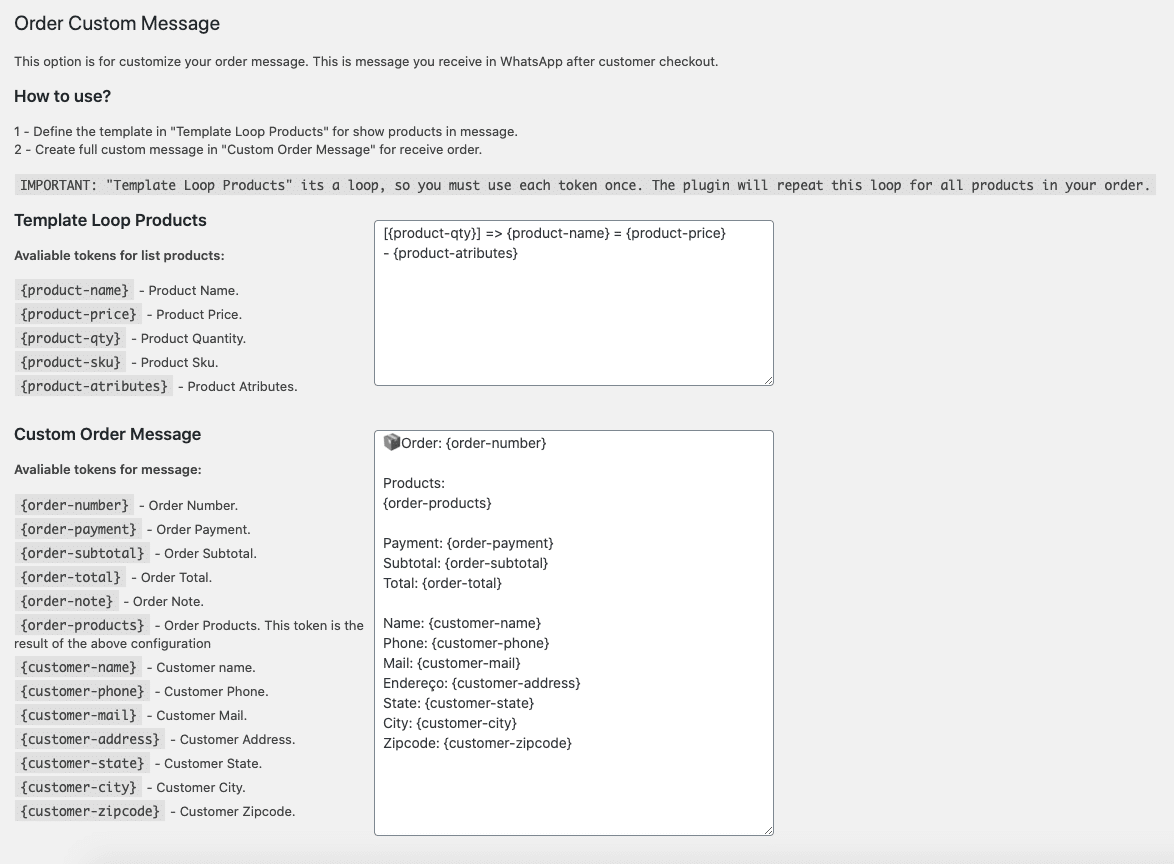Click 'Avaliable tokens for list products:' label
This screenshot has width=1174, height=864.
tap(119, 255)
